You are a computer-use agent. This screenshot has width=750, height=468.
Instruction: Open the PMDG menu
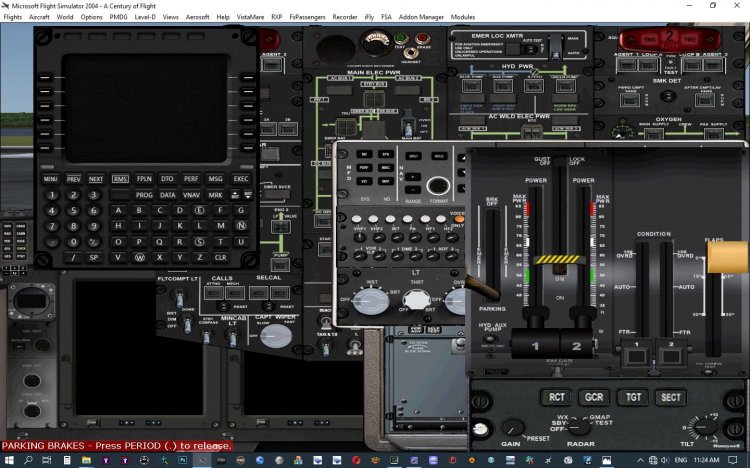[118, 17]
